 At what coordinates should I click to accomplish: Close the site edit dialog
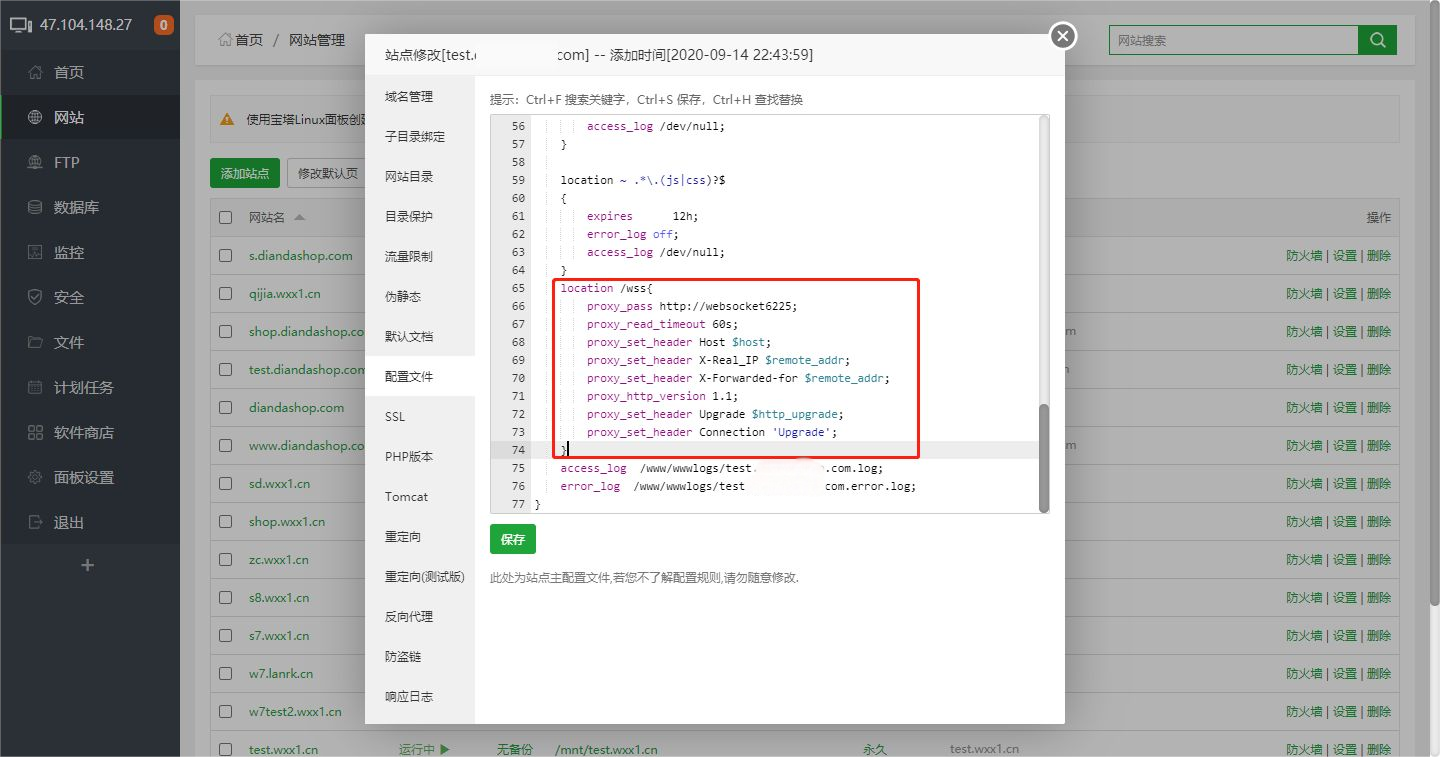point(1062,37)
